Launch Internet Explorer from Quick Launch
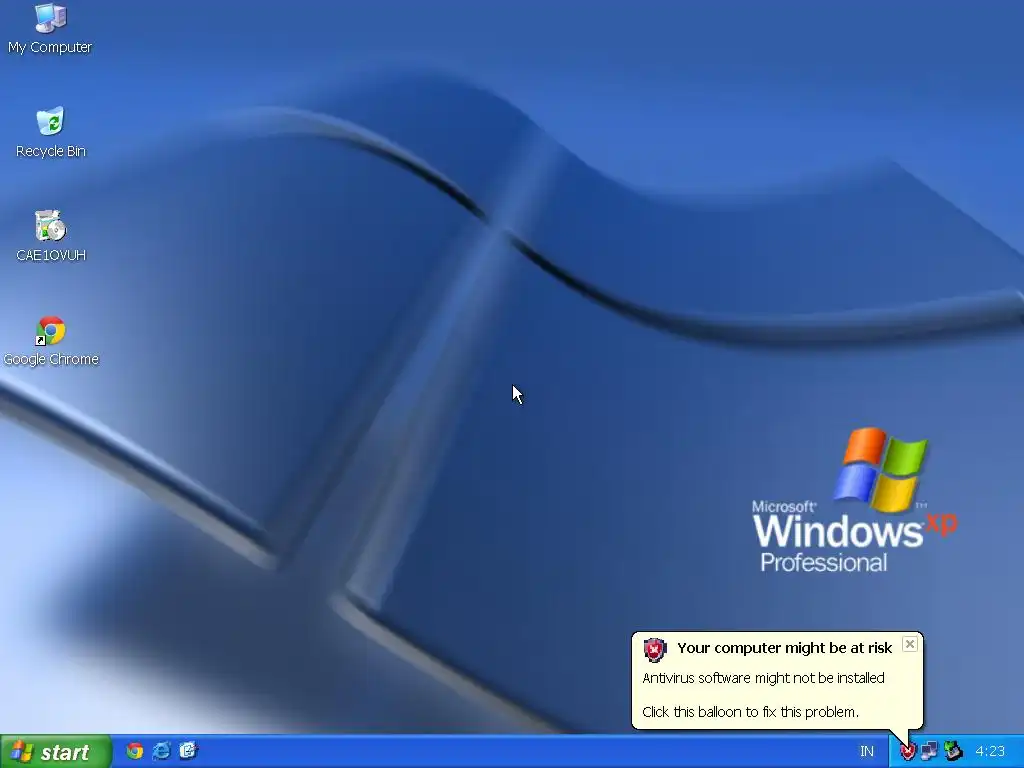1024x768 pixels. (x=161, y=751)
